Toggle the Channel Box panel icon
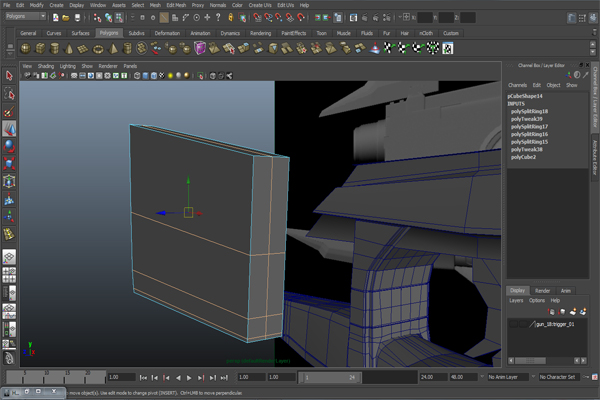This screenshot has height=400, width=600. [x=593, y=18]
